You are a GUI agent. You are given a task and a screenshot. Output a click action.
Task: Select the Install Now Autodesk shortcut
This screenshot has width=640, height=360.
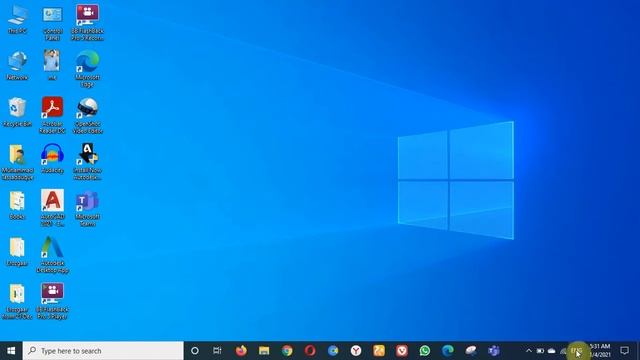point(87,162)
